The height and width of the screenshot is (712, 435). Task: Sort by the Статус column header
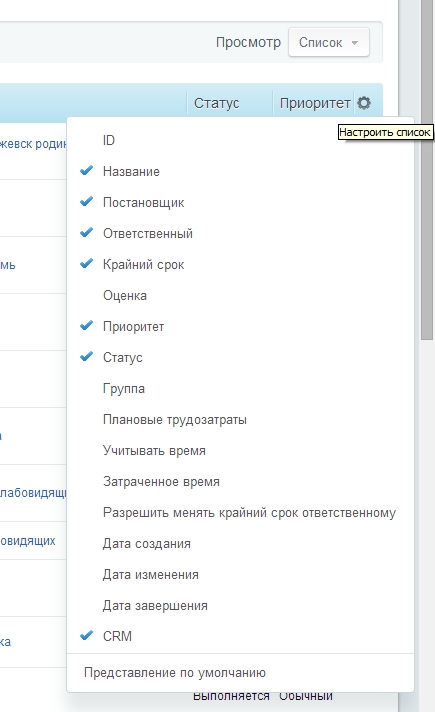(x=216, y=103)
